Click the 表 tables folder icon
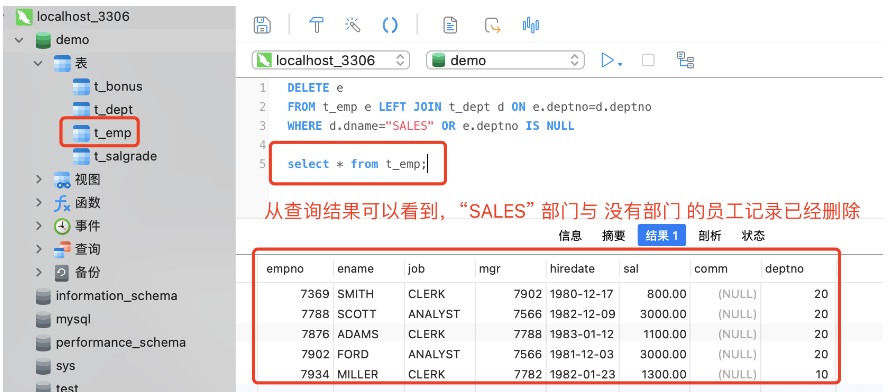 point(62,63)
